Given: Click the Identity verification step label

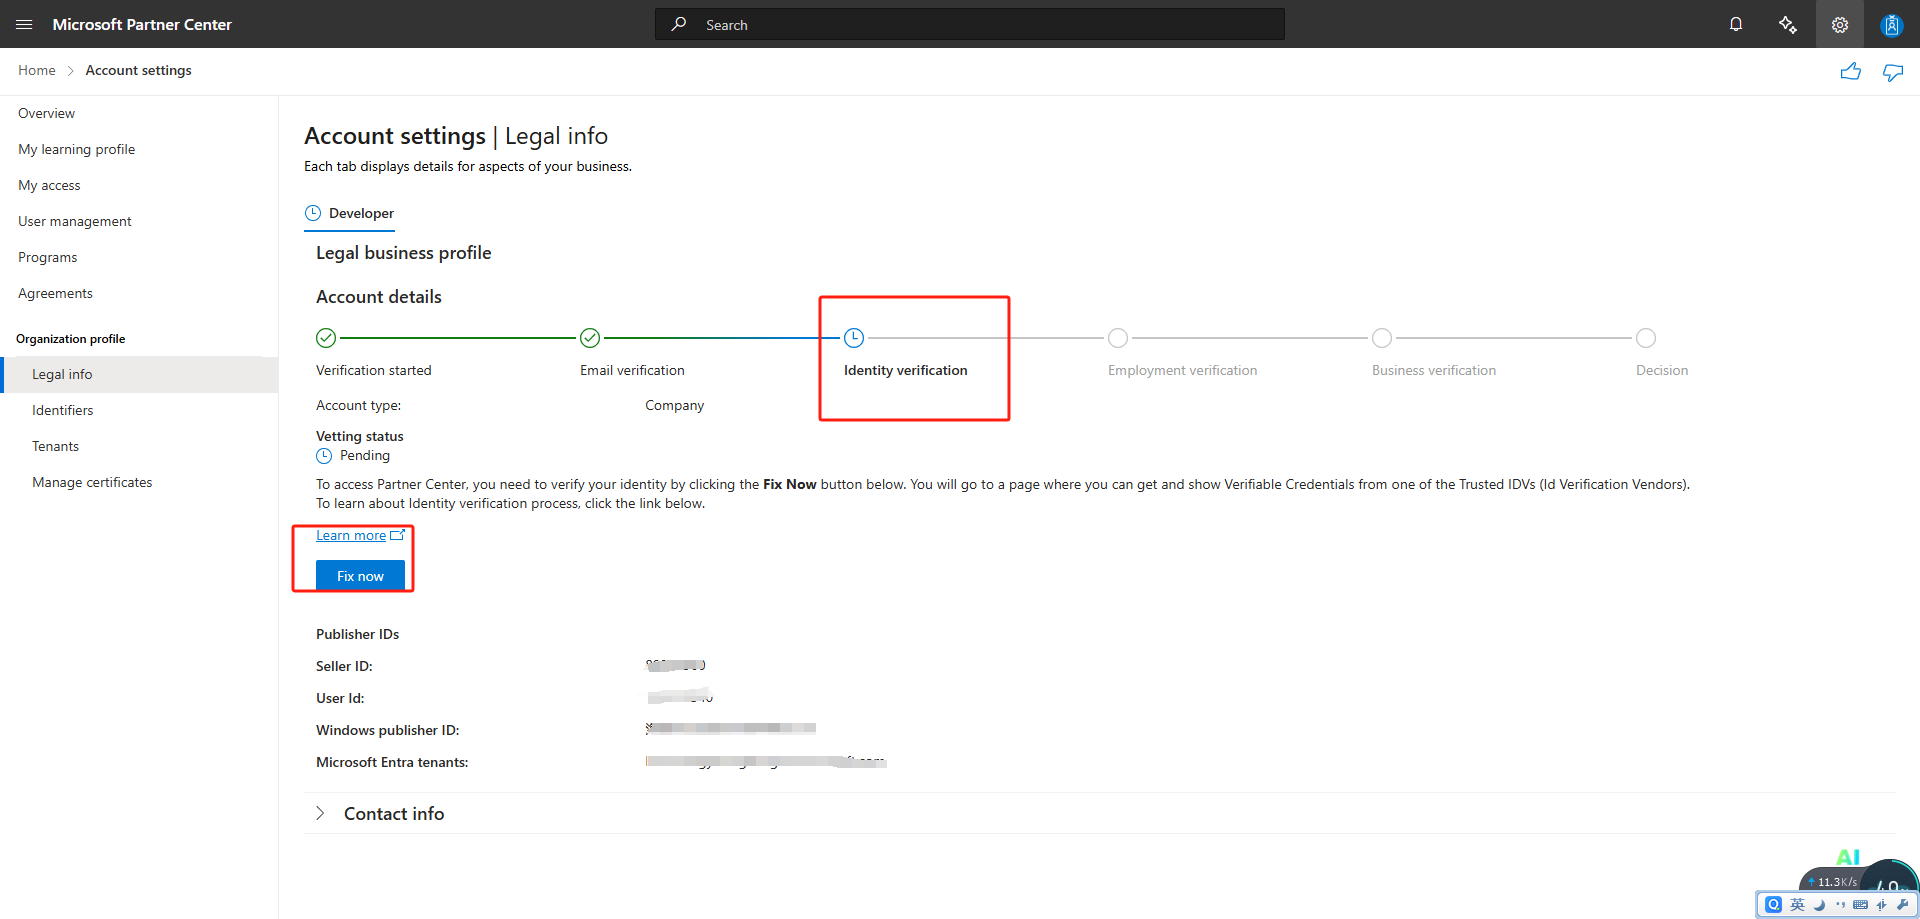Looking at the screenshot, I should tap(905, 370).
